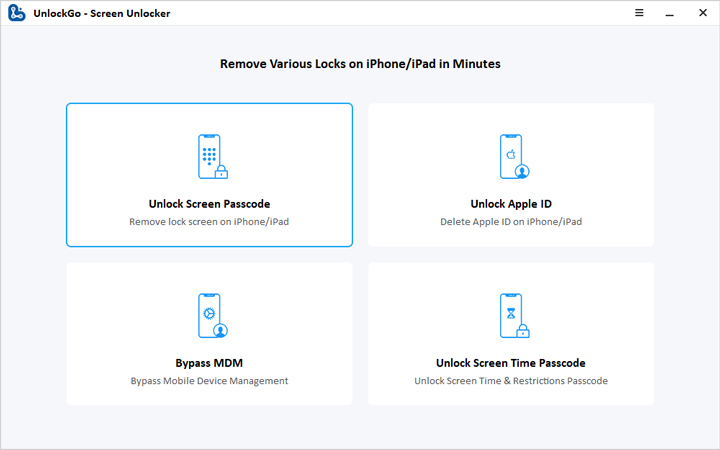Viewport: 720px width, 450px height.
Task: Click the UnlockGo app logo icon
Action: pos(17,13)
